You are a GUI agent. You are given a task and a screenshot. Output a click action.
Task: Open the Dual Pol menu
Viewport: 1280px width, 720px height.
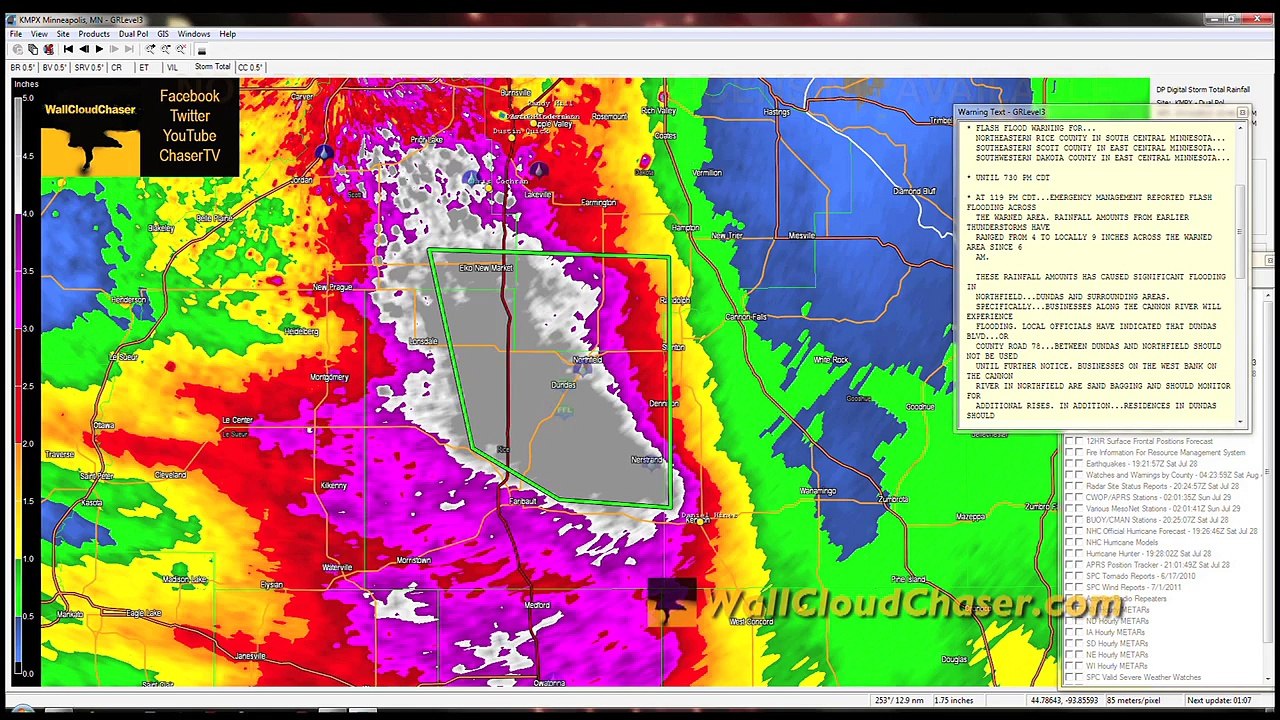click(x=133, y=34)
